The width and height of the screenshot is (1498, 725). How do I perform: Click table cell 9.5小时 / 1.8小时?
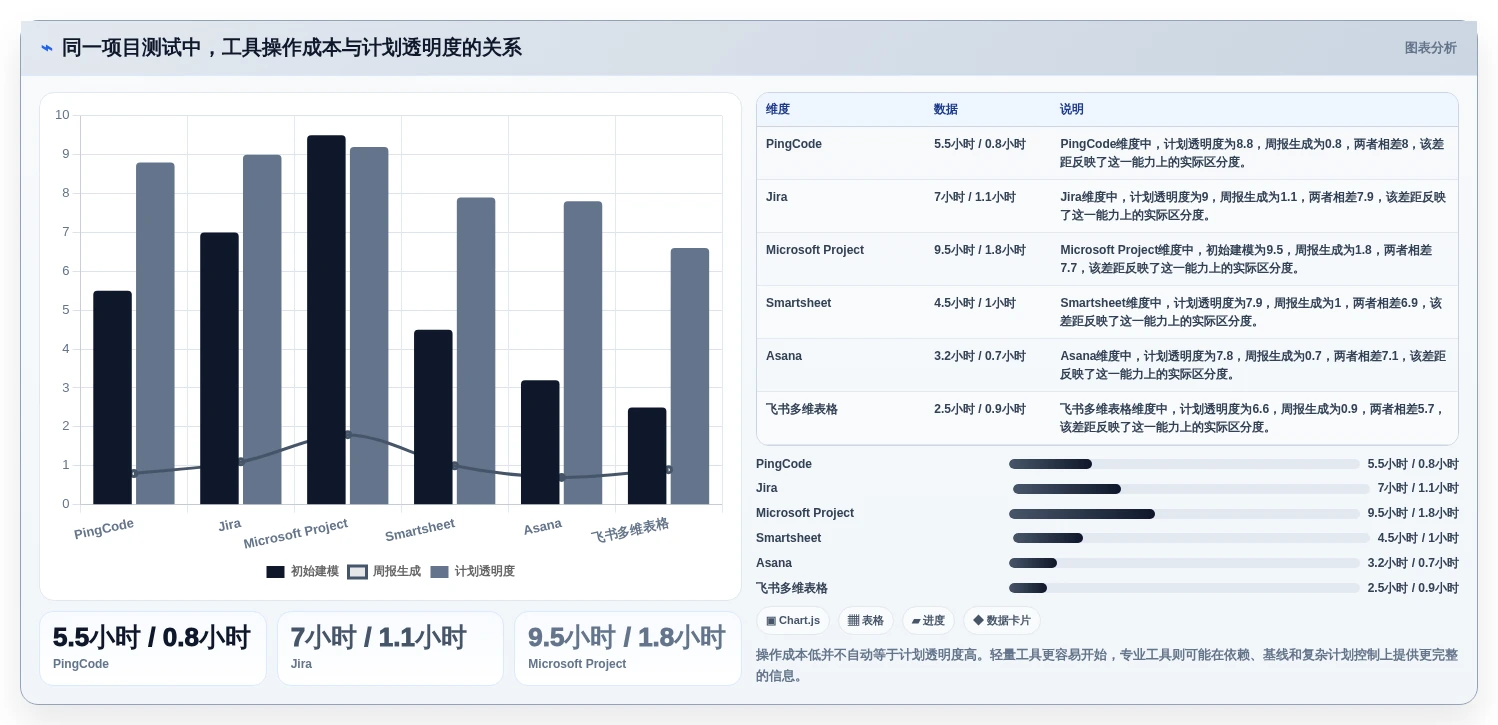(x=980, y=250)
